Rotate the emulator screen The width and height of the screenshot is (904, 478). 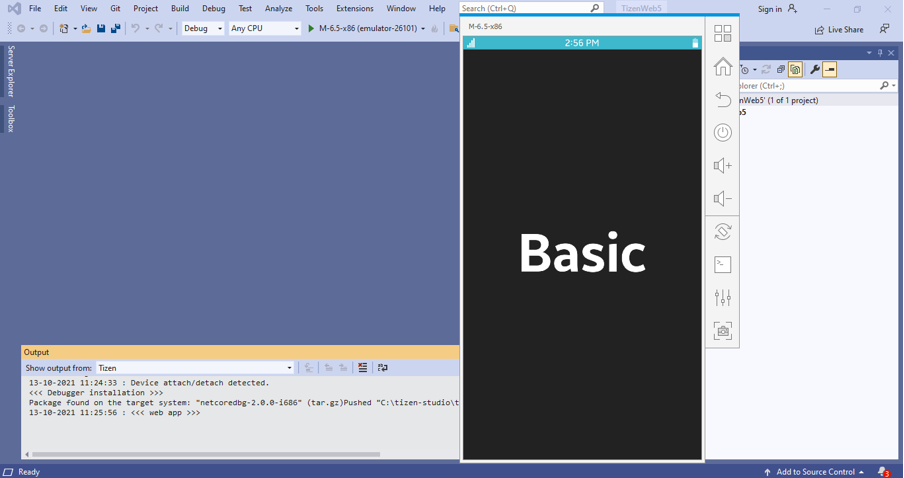(x=722, y=232)
